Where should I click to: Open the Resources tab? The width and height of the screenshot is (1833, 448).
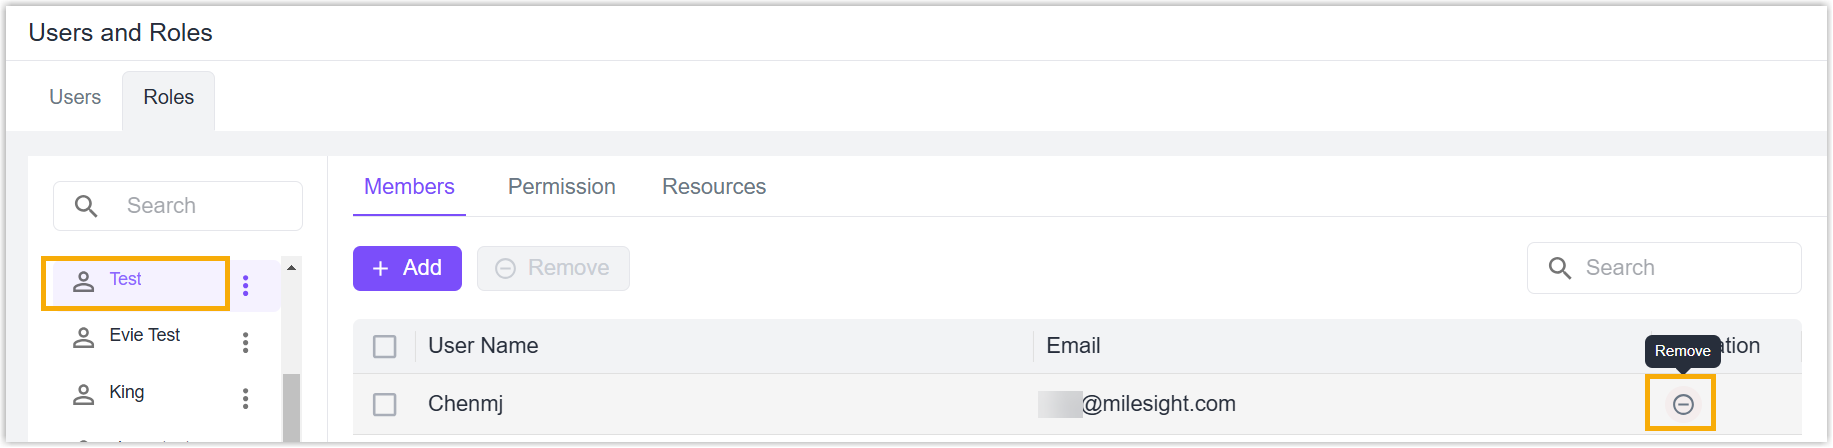[x=714, y=187]
